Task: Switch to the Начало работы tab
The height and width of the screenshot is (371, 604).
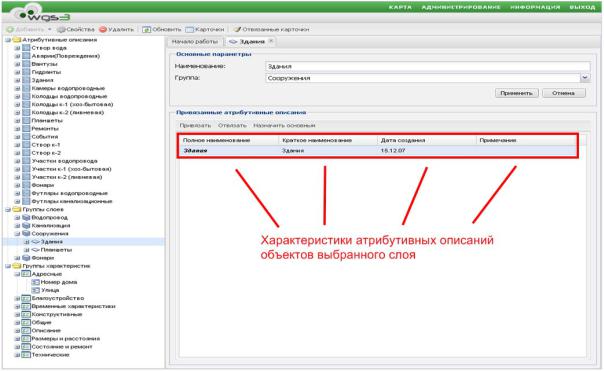Action: point(195,41)
